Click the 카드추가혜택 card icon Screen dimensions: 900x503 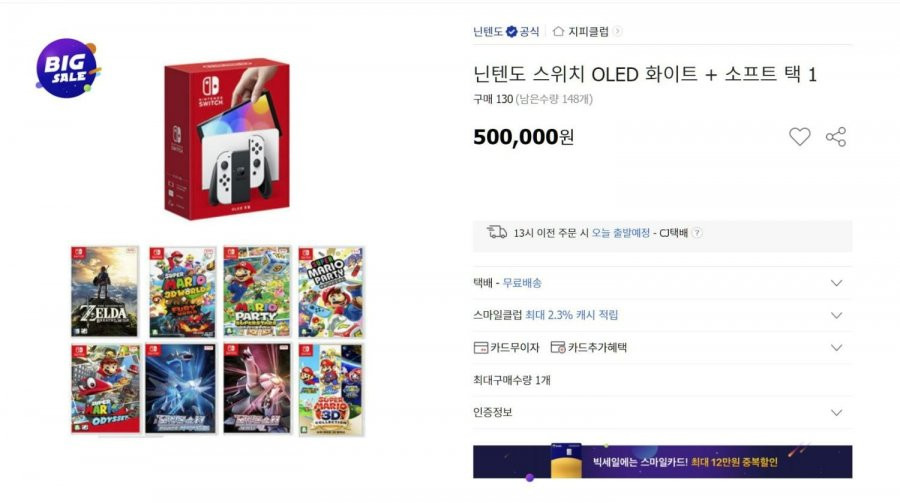click(557, 347)
